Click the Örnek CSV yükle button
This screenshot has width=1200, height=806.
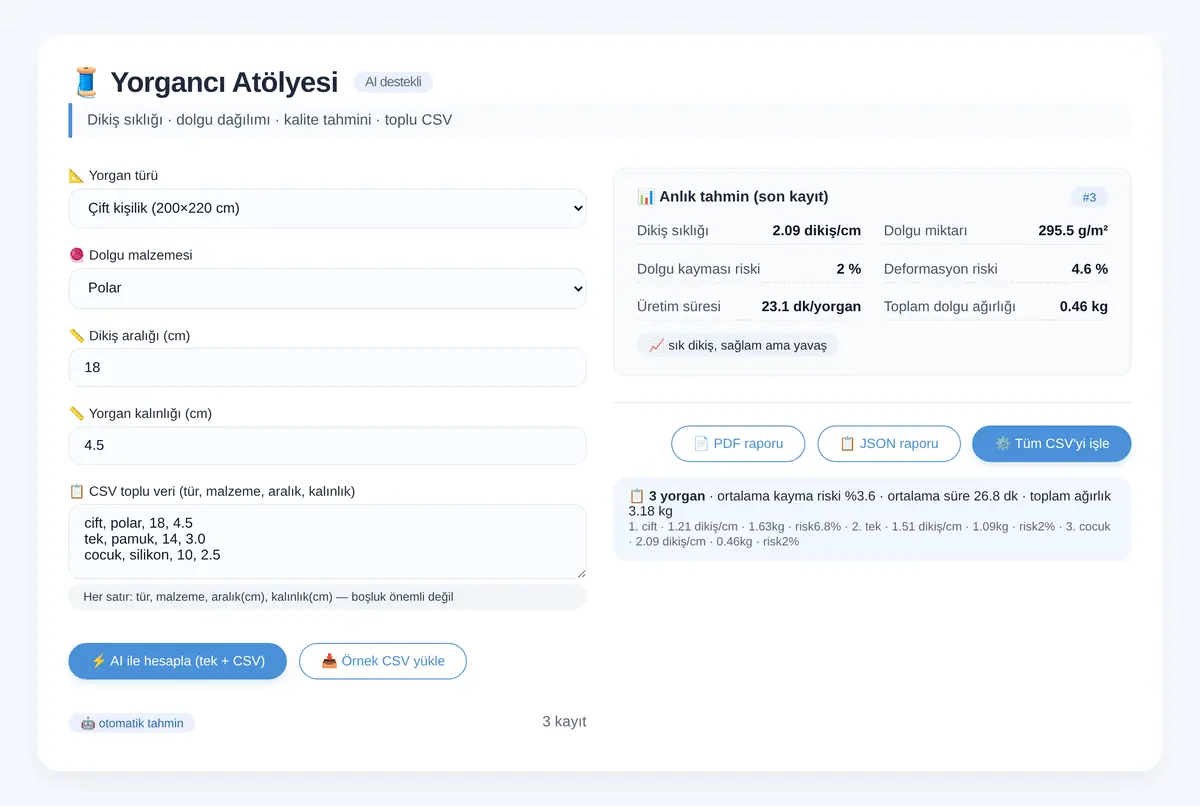(x=383, y=661)
